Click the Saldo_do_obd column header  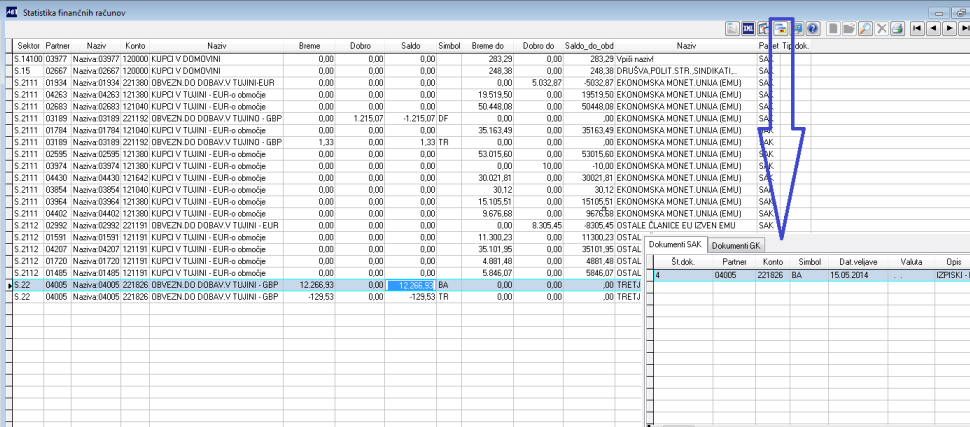588,46
